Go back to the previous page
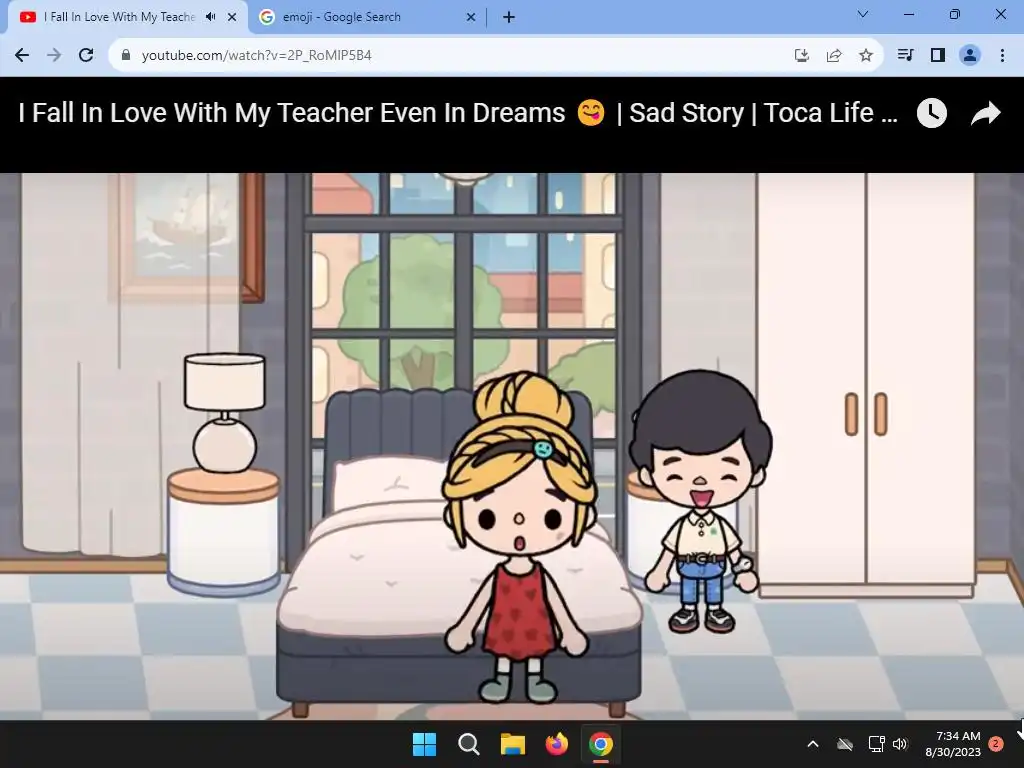This screenshot has width=1024, height=768. click(22, 56)
